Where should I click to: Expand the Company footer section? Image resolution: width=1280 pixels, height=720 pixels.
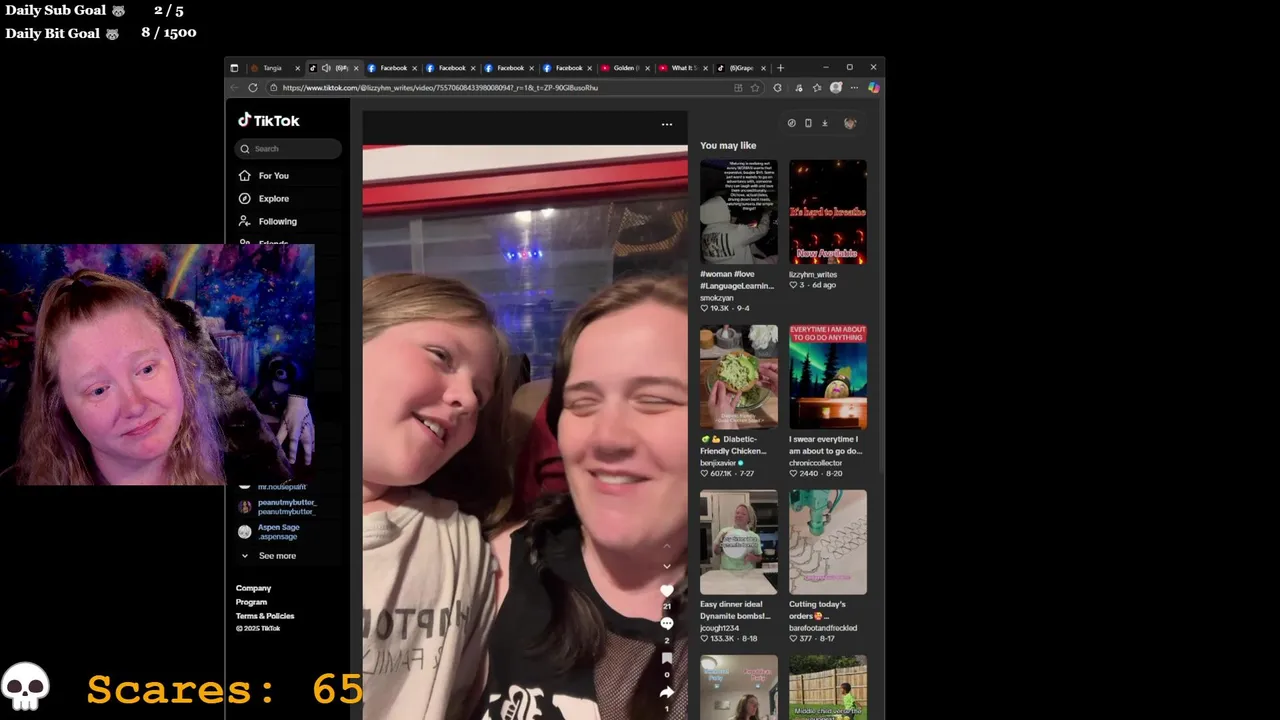pyautogui.click(x=253, y=588)
